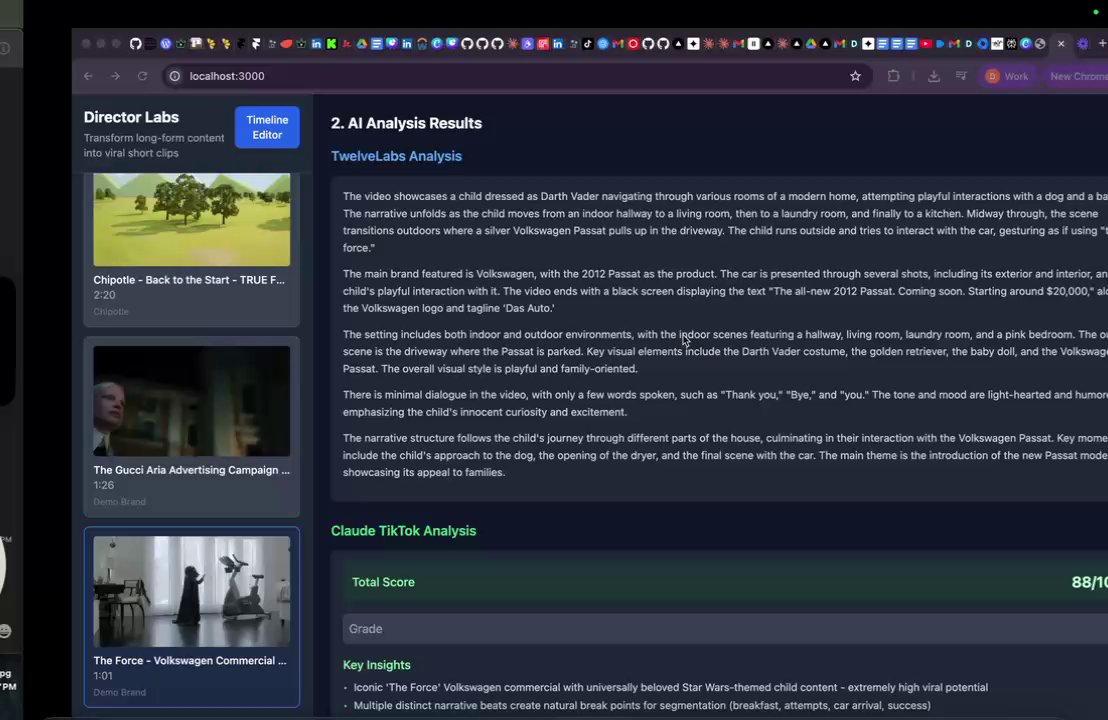
Task: Click the 2:20 duration label
Action: coord(104,295)
